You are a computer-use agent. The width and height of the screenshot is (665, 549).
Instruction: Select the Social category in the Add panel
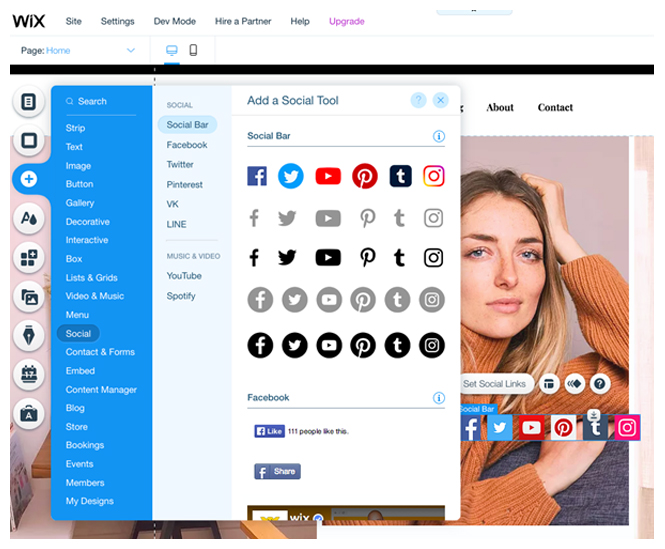click(78, 334)
